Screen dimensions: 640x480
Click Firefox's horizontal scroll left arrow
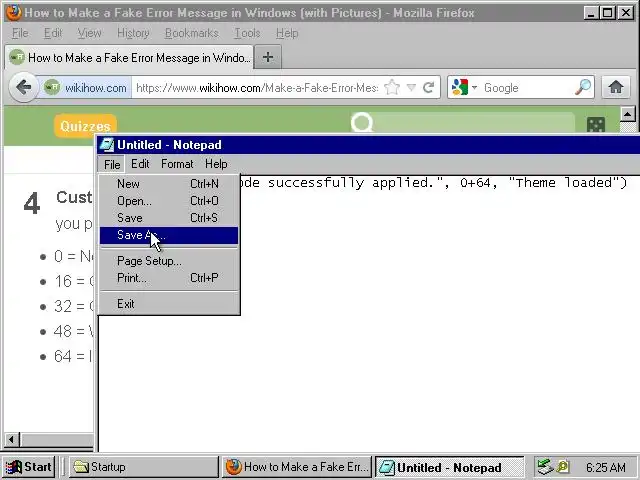[x=11, y=439]
